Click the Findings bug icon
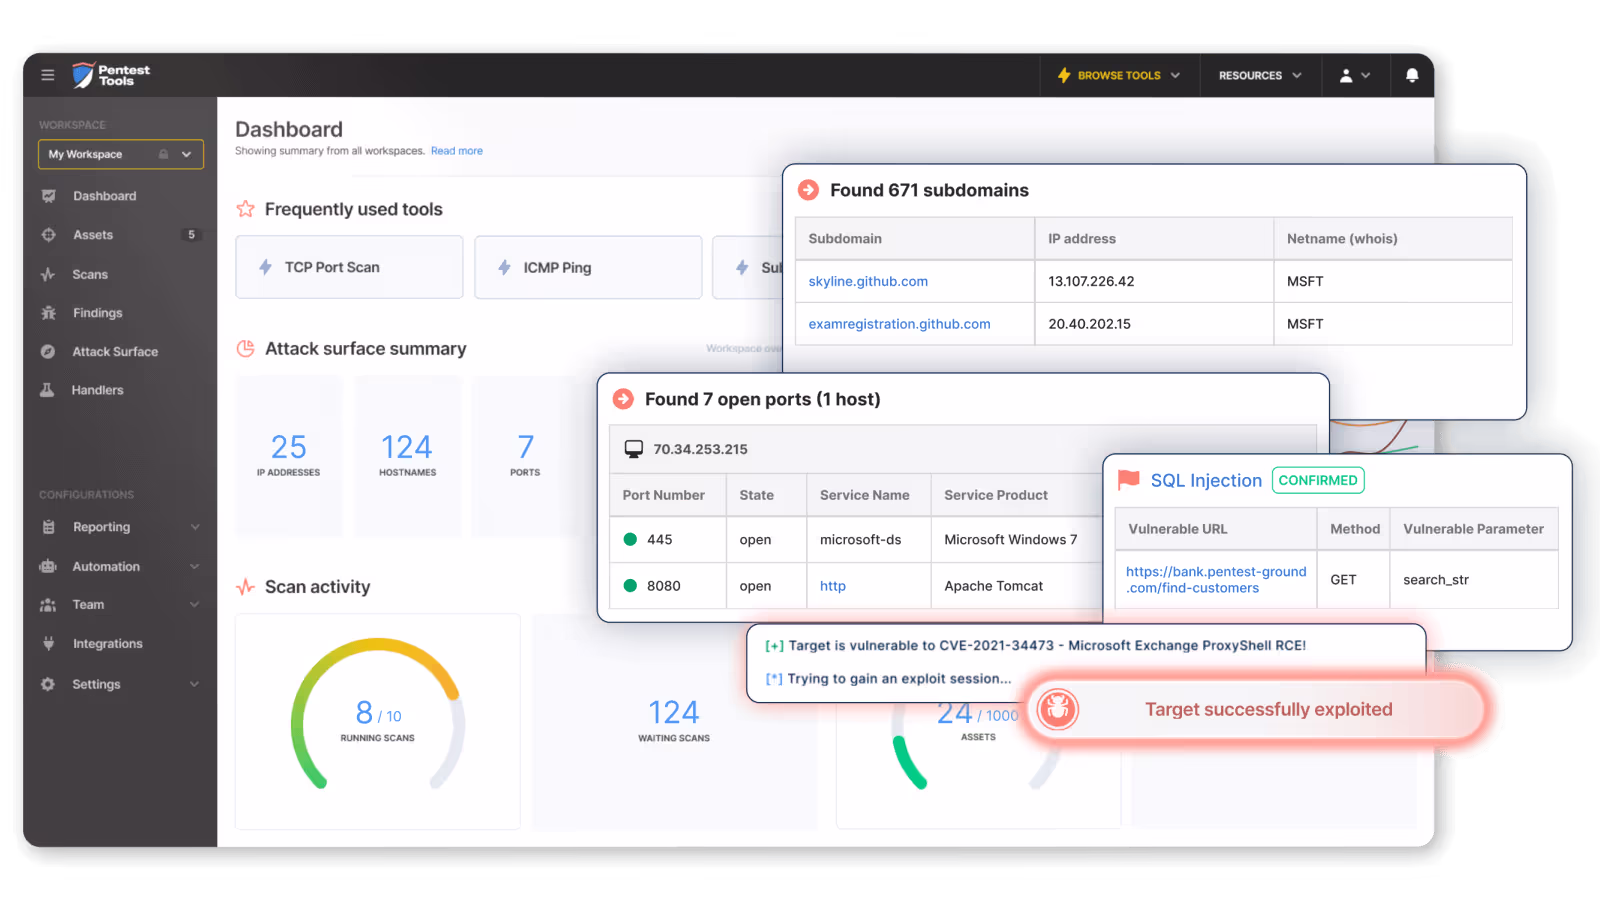The image size is (1600, 900). [48, 313]
